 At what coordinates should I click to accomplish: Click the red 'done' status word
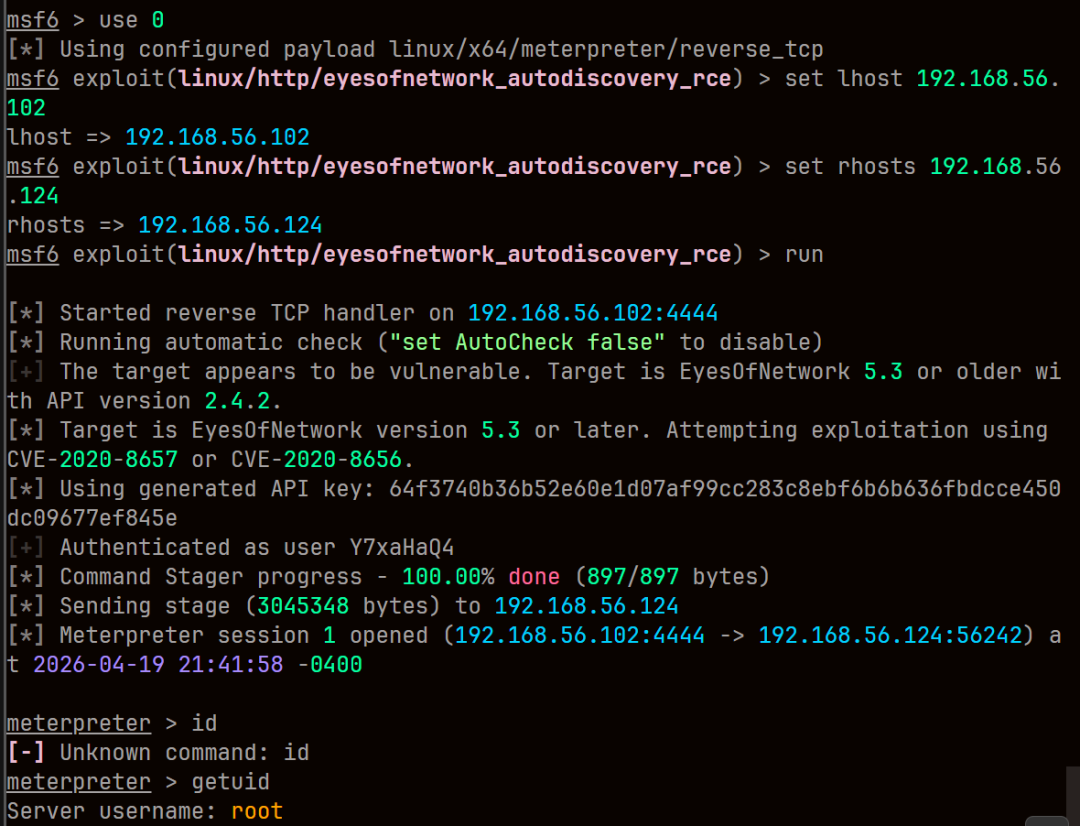(534, 577)
